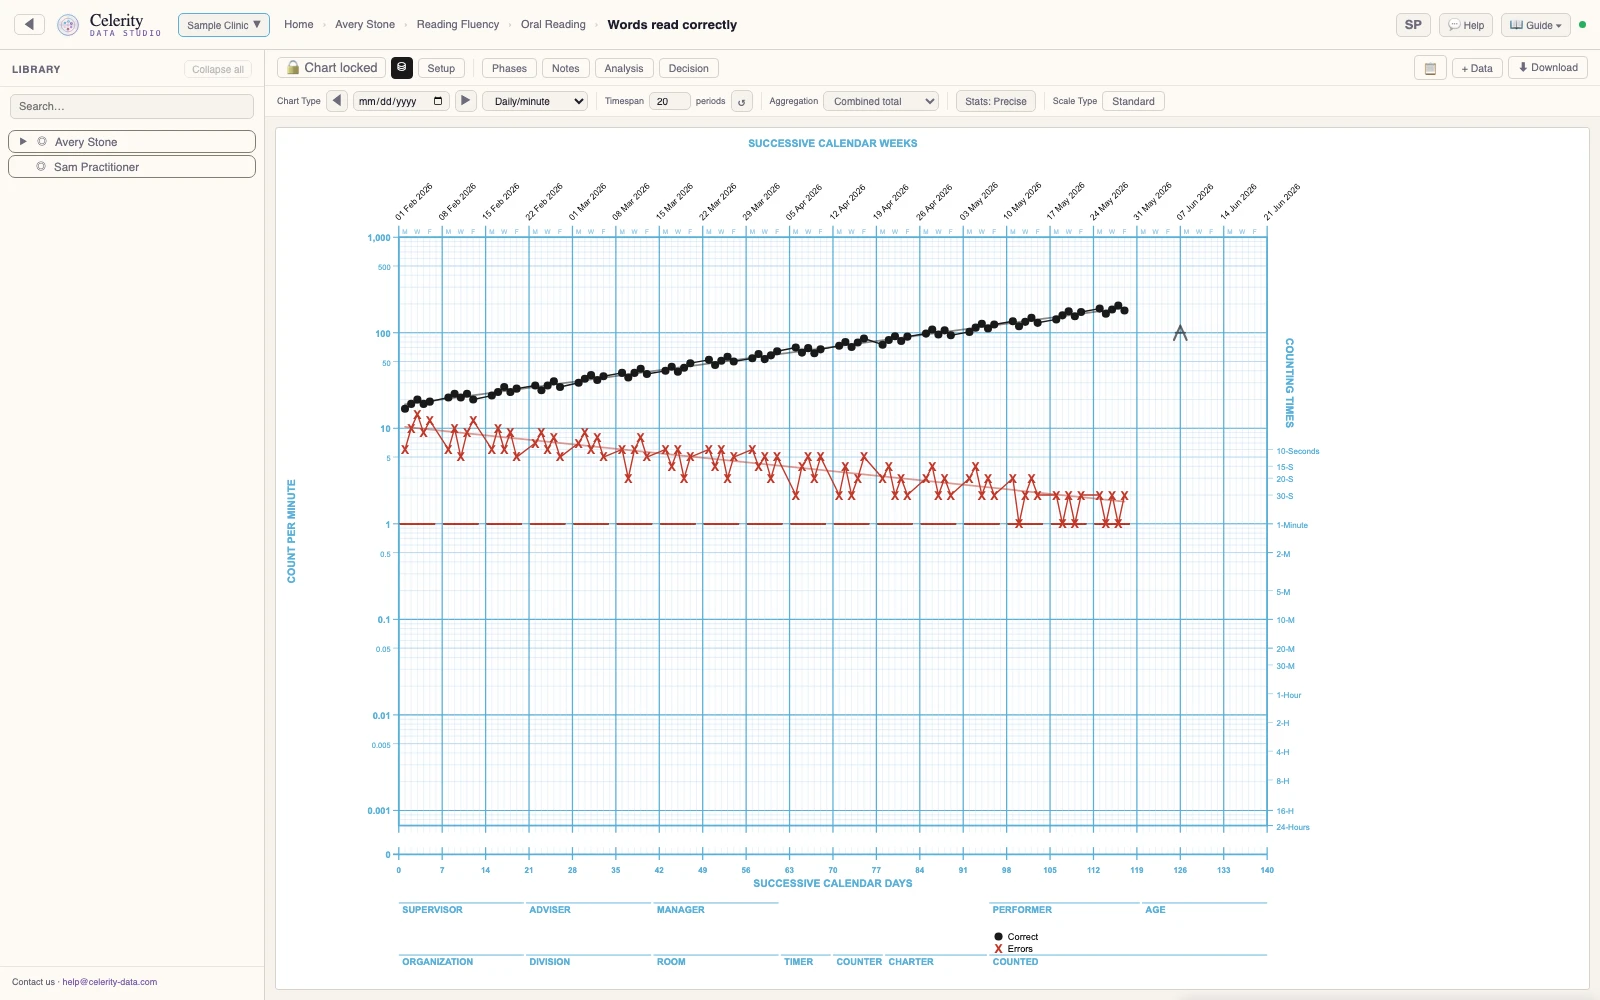Open Help chat

1466,25
